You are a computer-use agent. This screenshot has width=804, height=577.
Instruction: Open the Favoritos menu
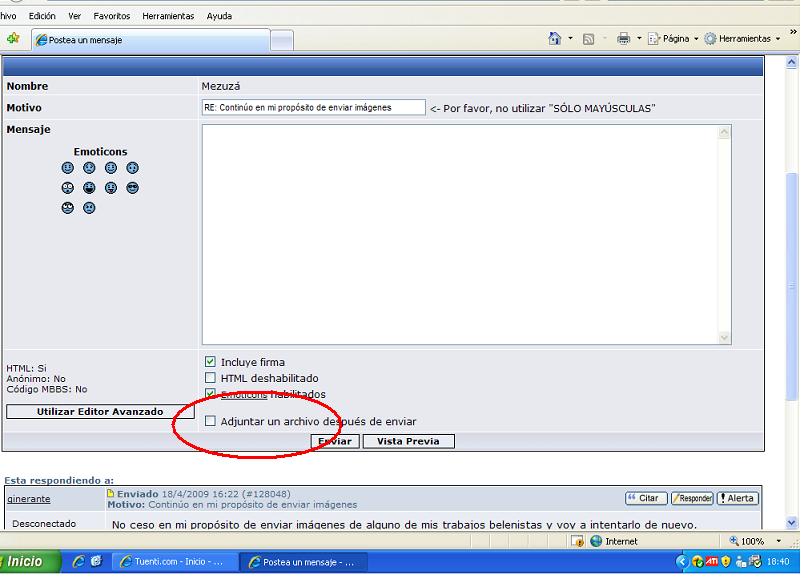click(x=111, y=16)
